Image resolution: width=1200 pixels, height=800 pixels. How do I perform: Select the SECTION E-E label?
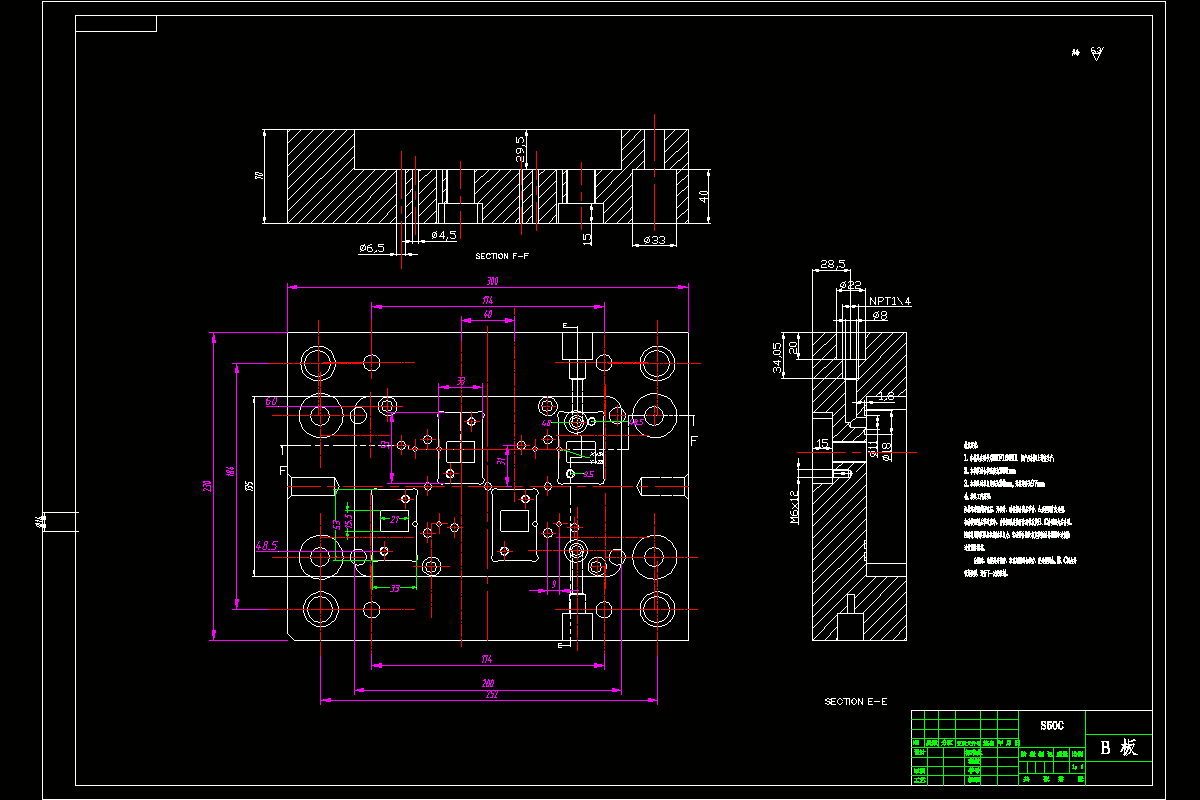(855, 702)
